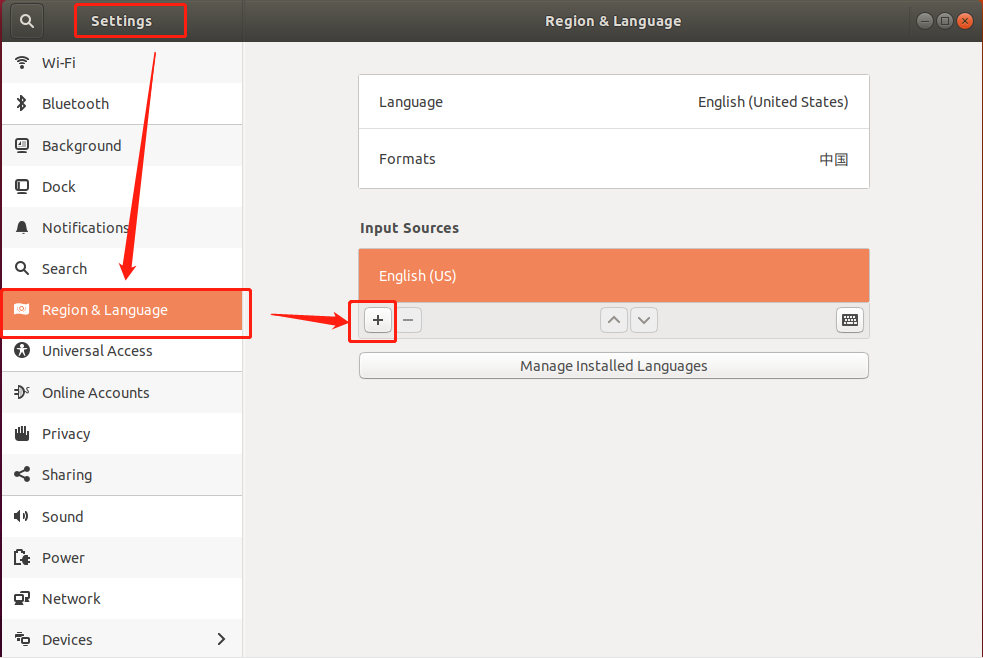Select Network in the sidebar
This screenshot has width=983, height=658.
[x=122, y=598]
